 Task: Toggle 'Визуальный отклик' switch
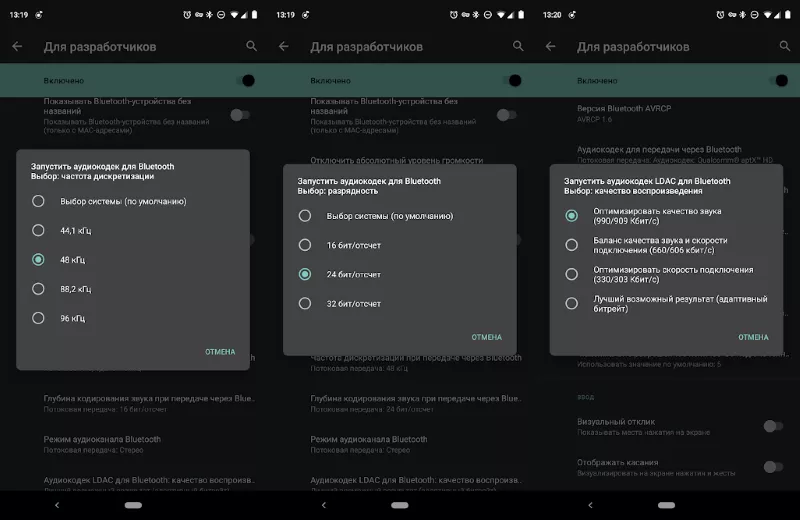[773, 426]
